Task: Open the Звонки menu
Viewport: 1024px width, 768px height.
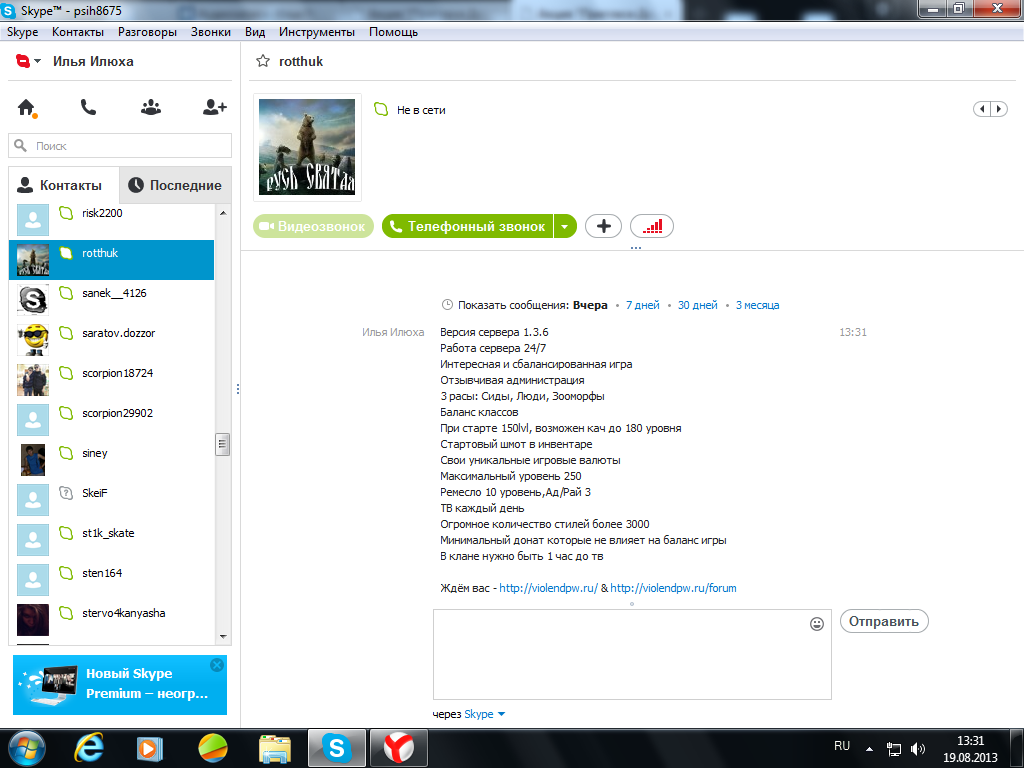Action: (211, 32)
